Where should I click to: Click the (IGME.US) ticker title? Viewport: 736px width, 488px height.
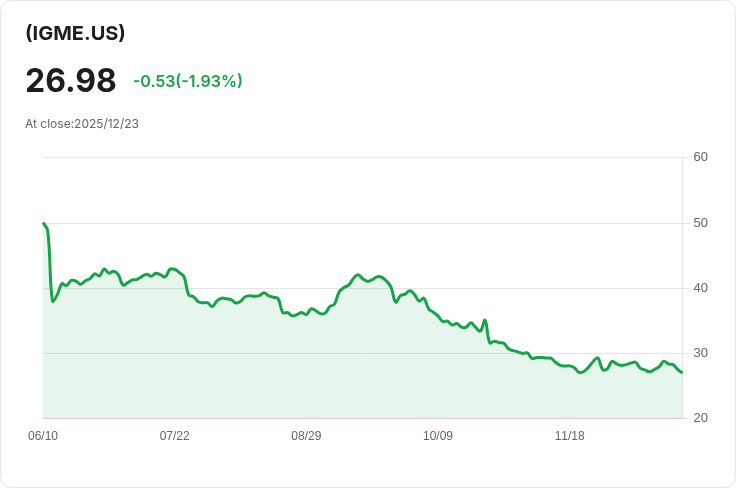pyautogui.click(x=75, y=33)
